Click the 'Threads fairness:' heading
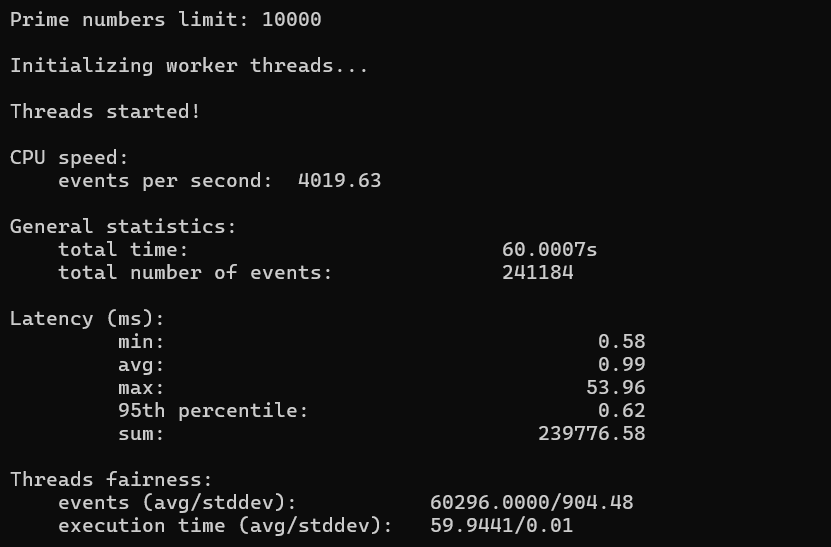 [111, 480]
